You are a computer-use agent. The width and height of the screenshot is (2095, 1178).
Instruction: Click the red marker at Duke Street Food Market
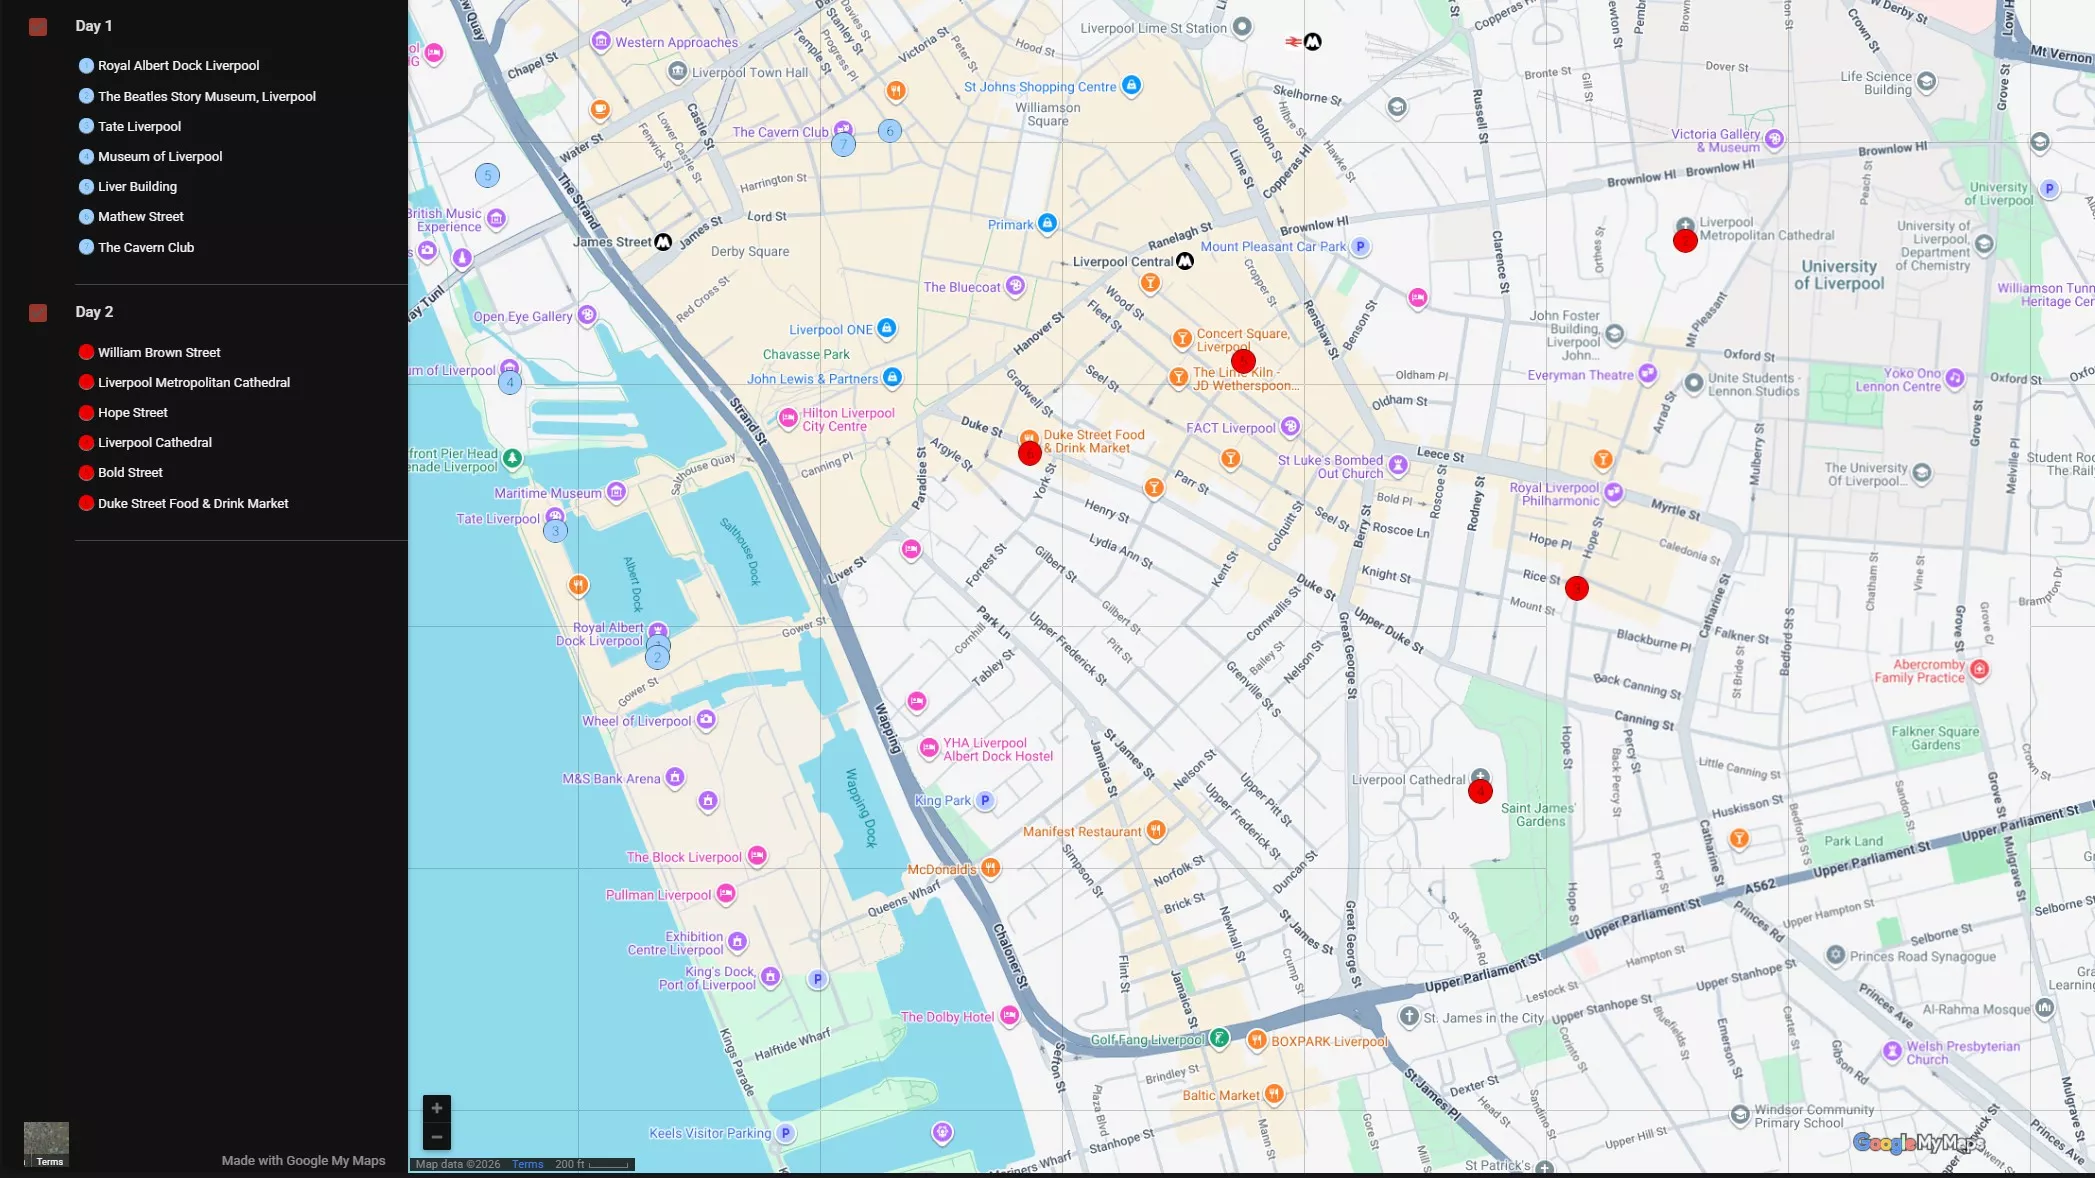[x=1030, y=454]
